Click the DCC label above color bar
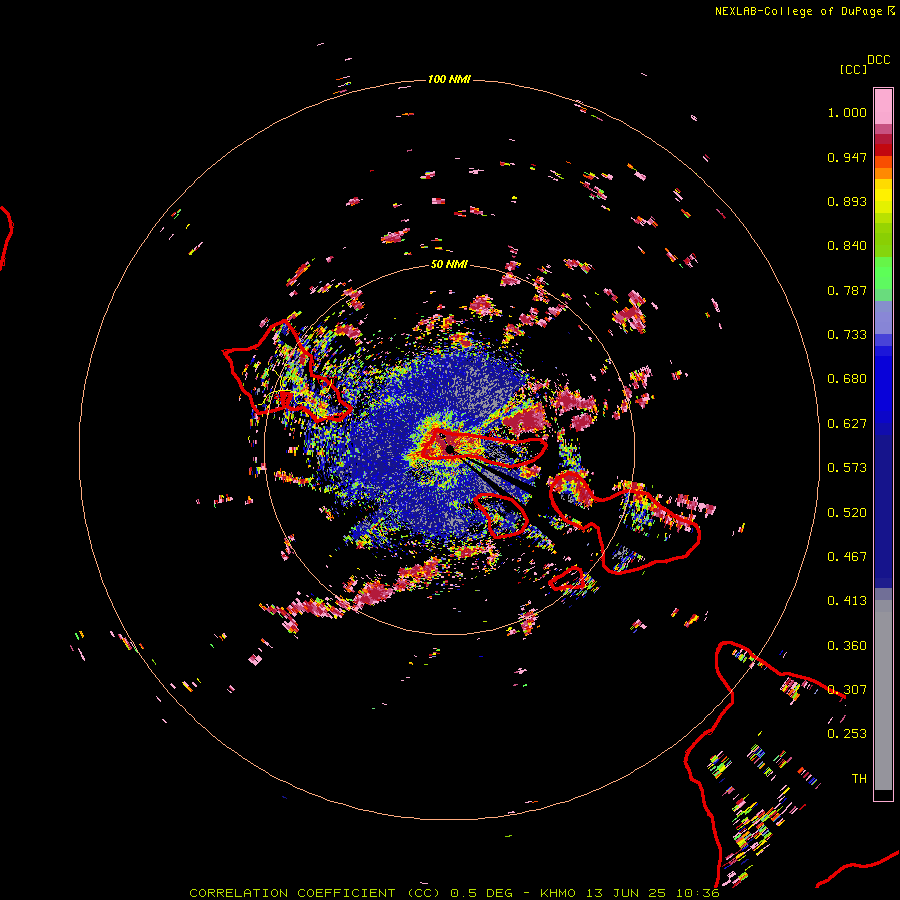This screenshot has height=900, width=900. tap(879, 60)
